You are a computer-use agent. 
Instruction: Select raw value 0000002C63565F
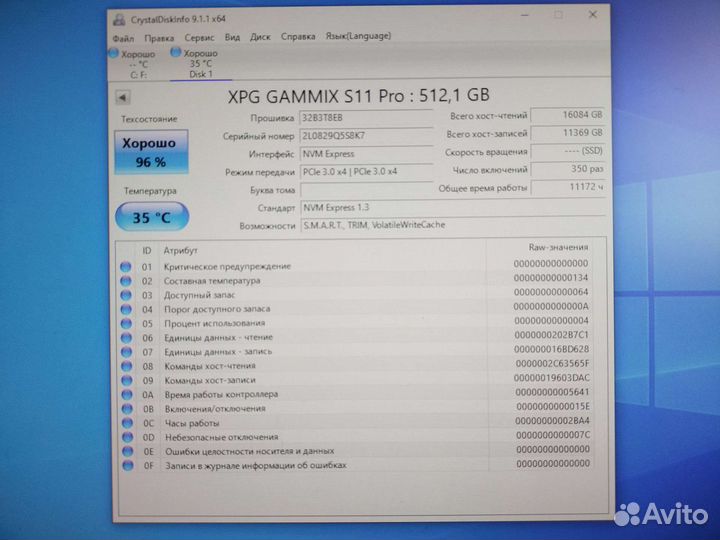pos(552,364)
